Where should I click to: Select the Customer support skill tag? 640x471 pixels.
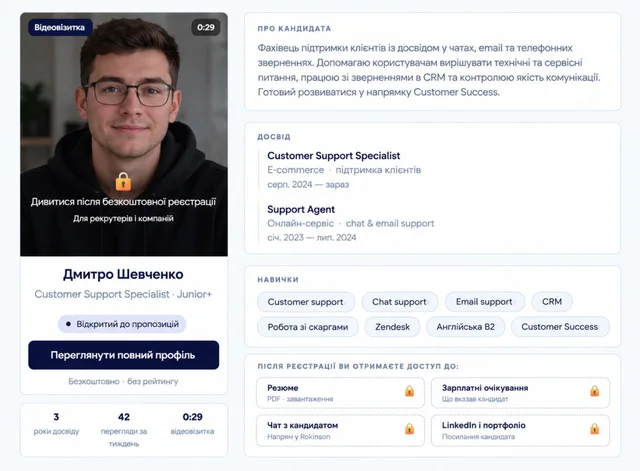[x=306, y=302]
